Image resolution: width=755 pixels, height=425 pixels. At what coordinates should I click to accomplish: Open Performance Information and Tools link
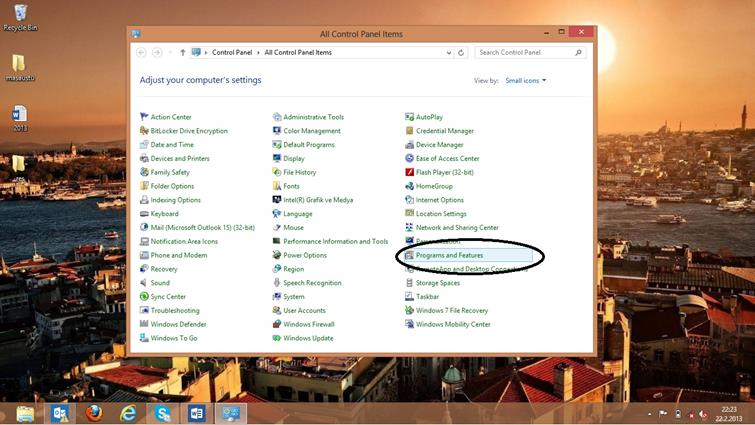[x=336, y=241]
